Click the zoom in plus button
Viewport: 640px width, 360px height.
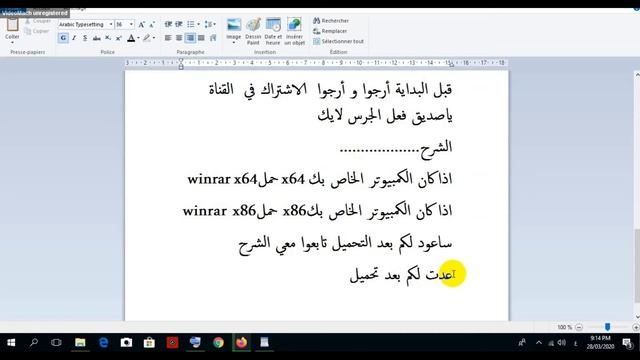point(636,327)
